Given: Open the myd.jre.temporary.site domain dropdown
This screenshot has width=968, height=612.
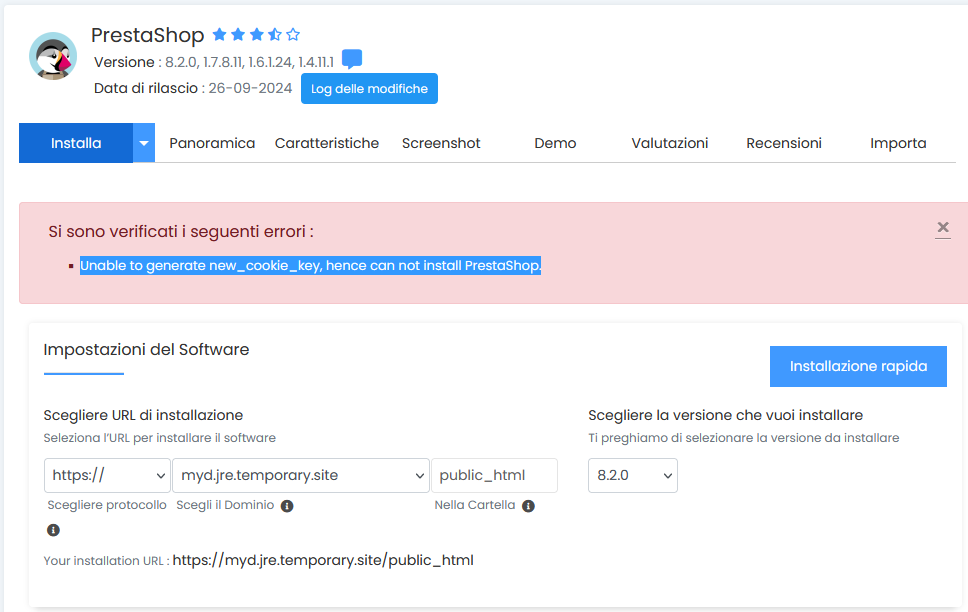Looking at the screenshot, I should tap(301, 476).
